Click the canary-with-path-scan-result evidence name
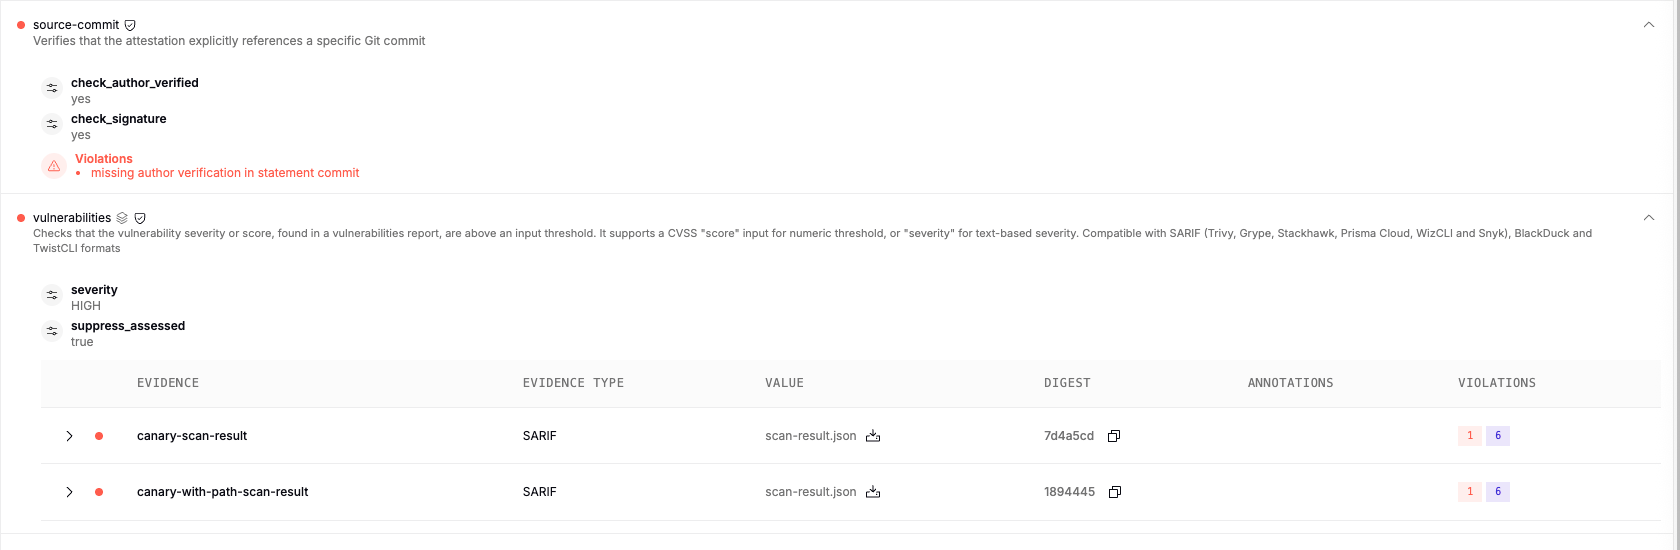Screen dimensions: 1680x550 (223, 492)
